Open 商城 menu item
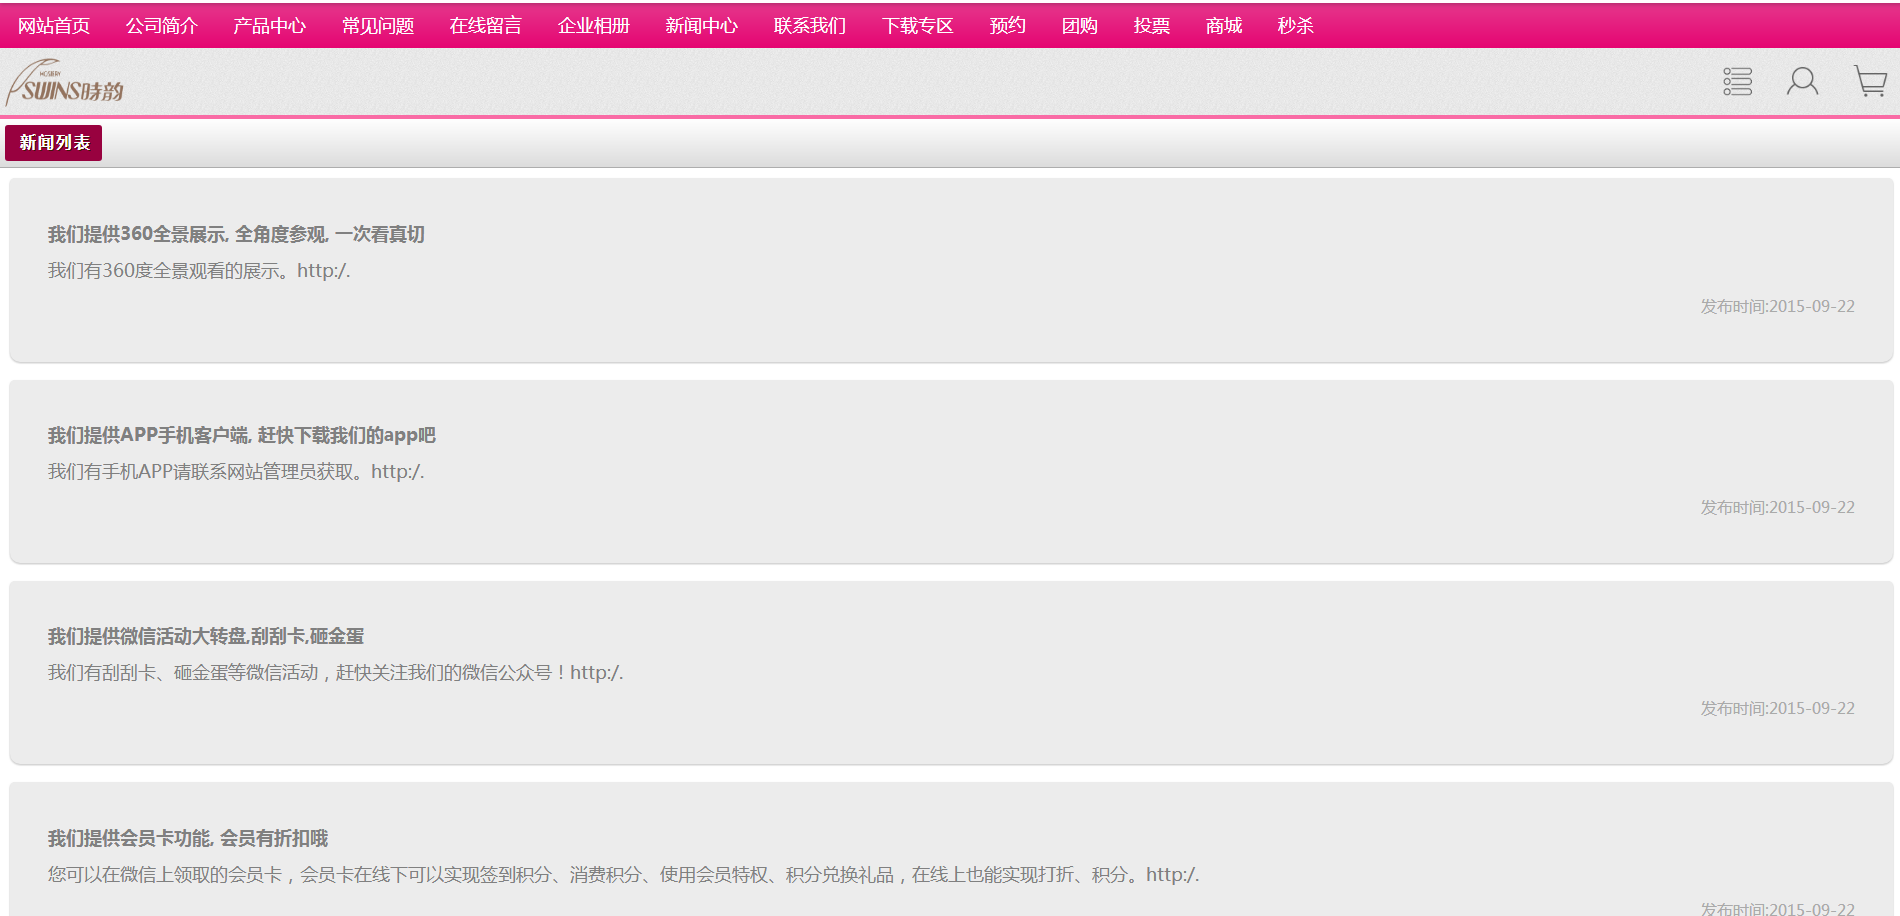Screen dimensions: 1900x916 click(x=1224, y=26)
